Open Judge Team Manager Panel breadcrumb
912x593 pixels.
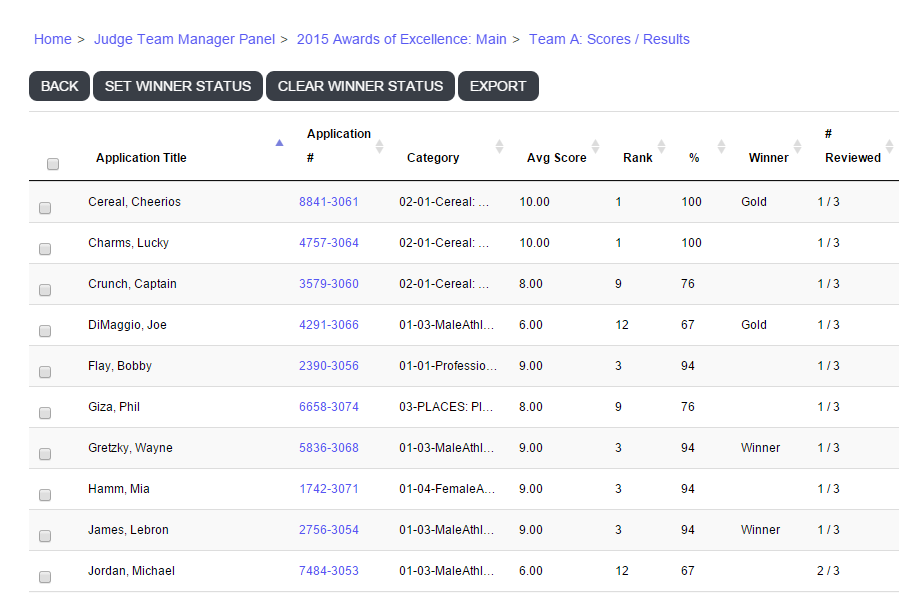coord(184,39)
